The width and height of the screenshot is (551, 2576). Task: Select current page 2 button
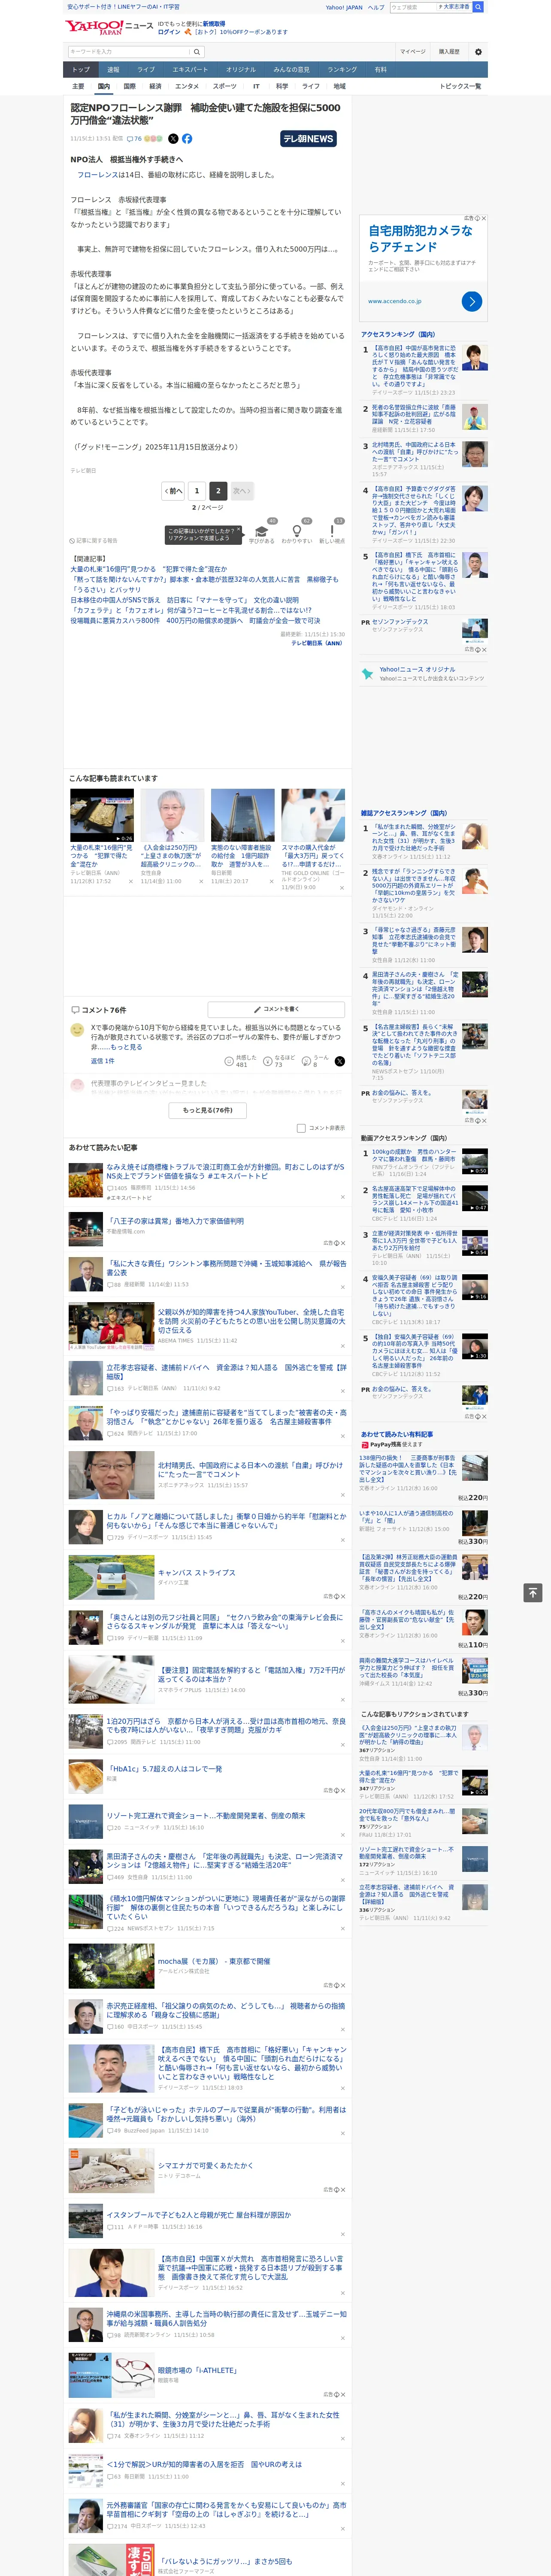point(218,491)
